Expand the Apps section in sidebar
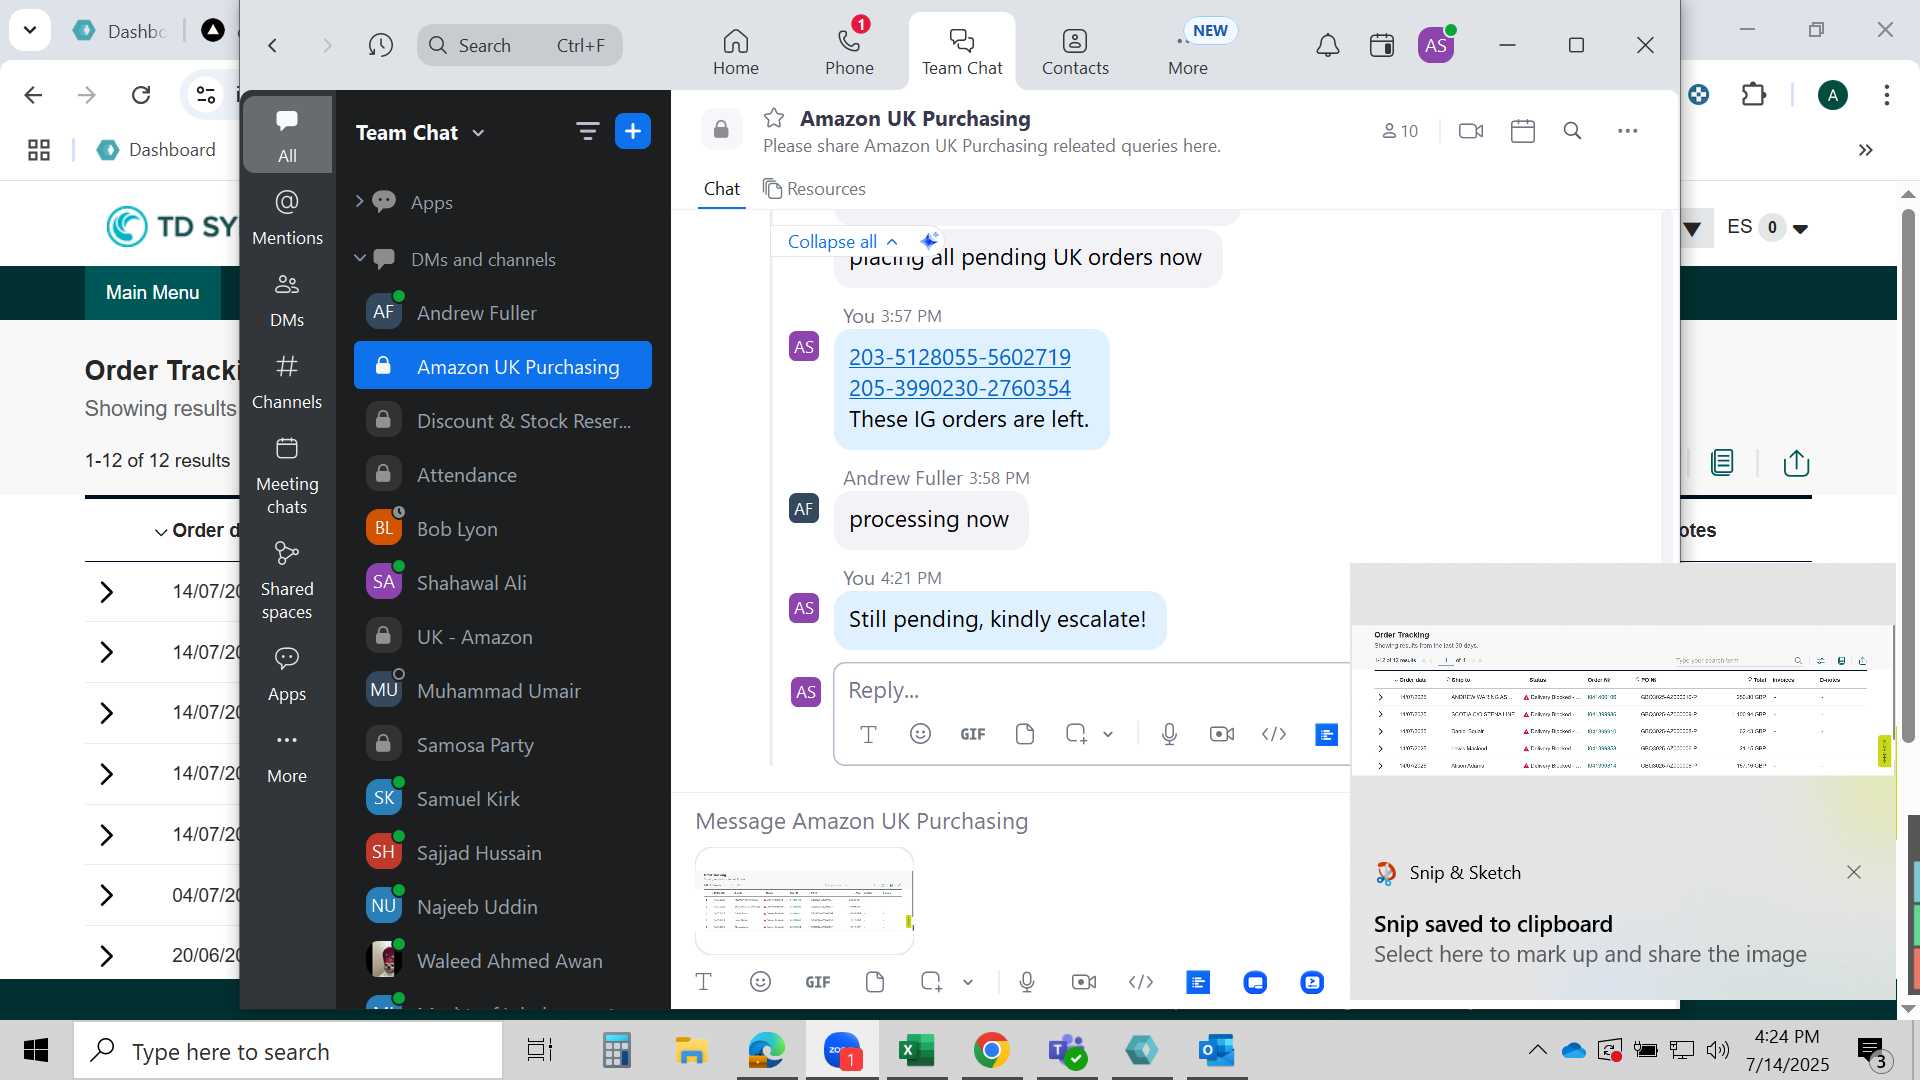 coord(359,201)
